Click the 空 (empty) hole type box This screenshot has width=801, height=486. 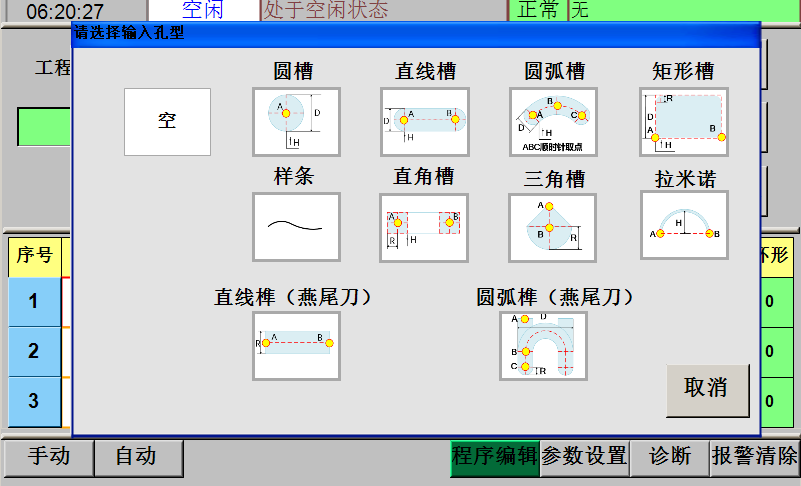pyautogui.click(x=167, y=122)
